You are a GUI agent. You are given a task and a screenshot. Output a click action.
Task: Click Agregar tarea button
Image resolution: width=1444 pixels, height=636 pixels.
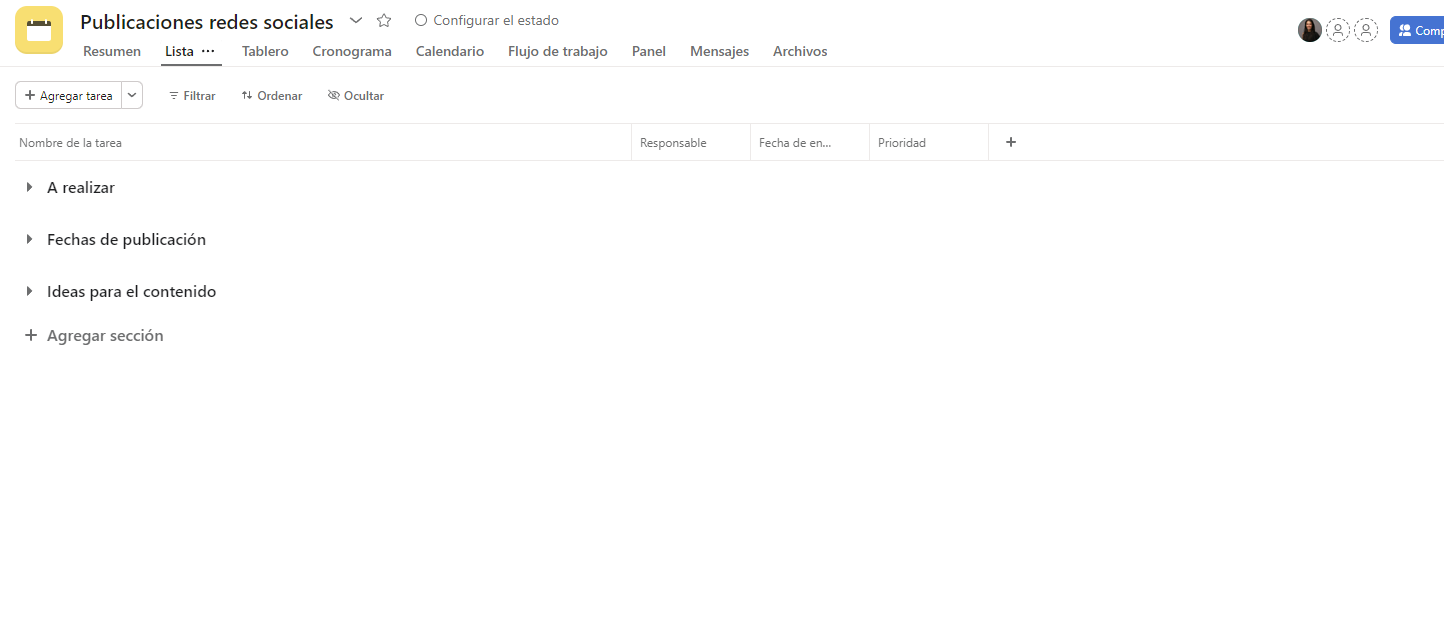coord(68,95)
